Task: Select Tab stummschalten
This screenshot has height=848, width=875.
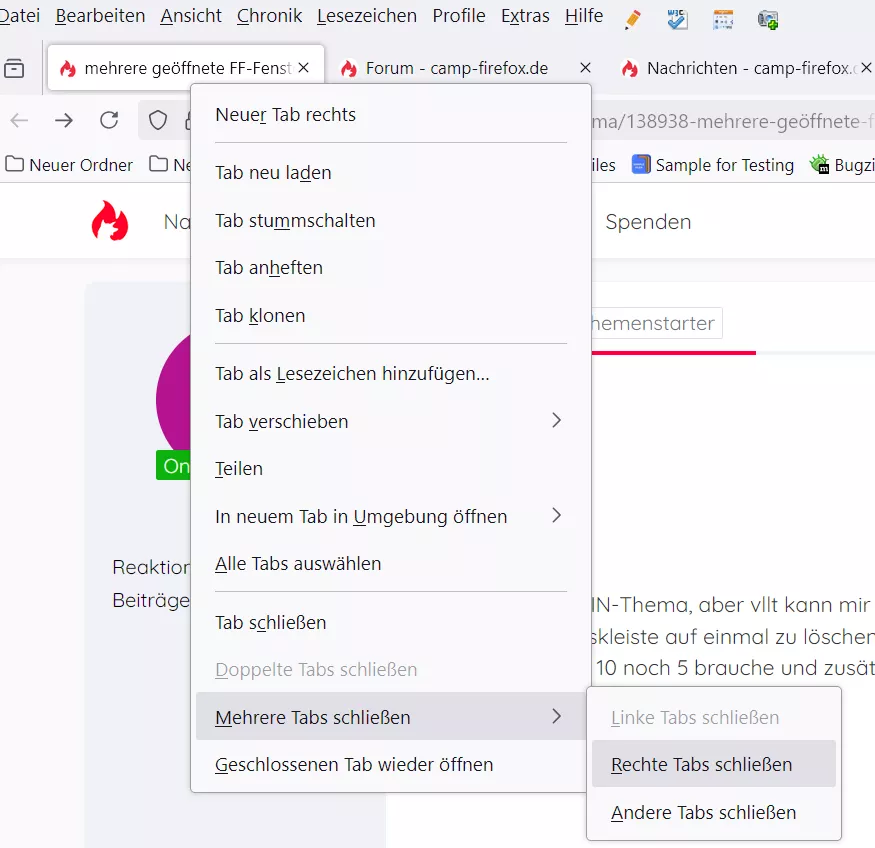Action: click(391, 221)
